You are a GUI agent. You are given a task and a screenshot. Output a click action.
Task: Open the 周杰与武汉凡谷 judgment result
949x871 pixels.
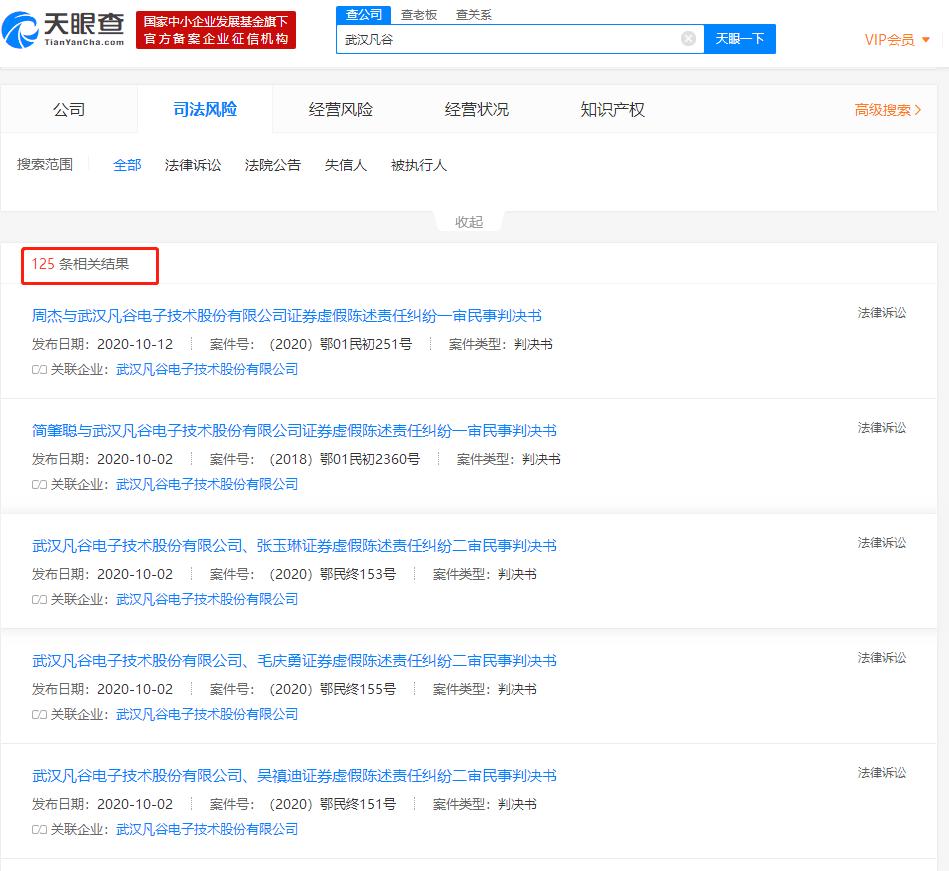click(287, 315)
